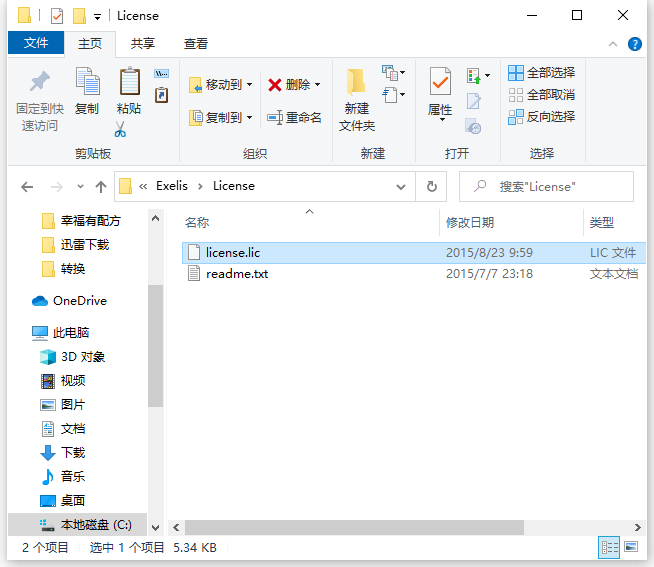Go back with the left arrow

(x=27, y=187)
